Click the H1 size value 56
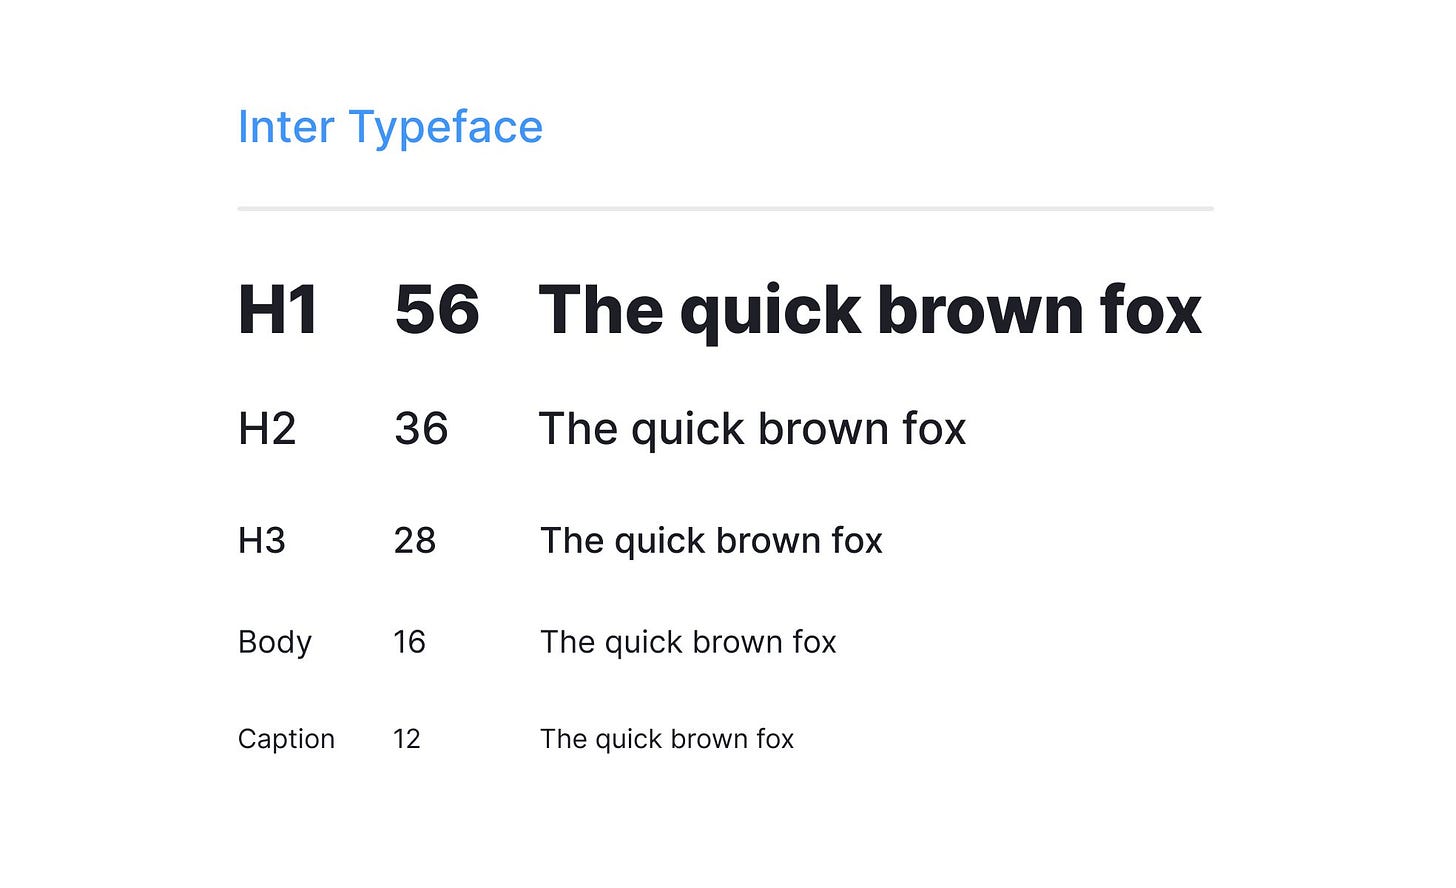Image resolution: width=1456 pixels, height=888 pixels. 437,310
